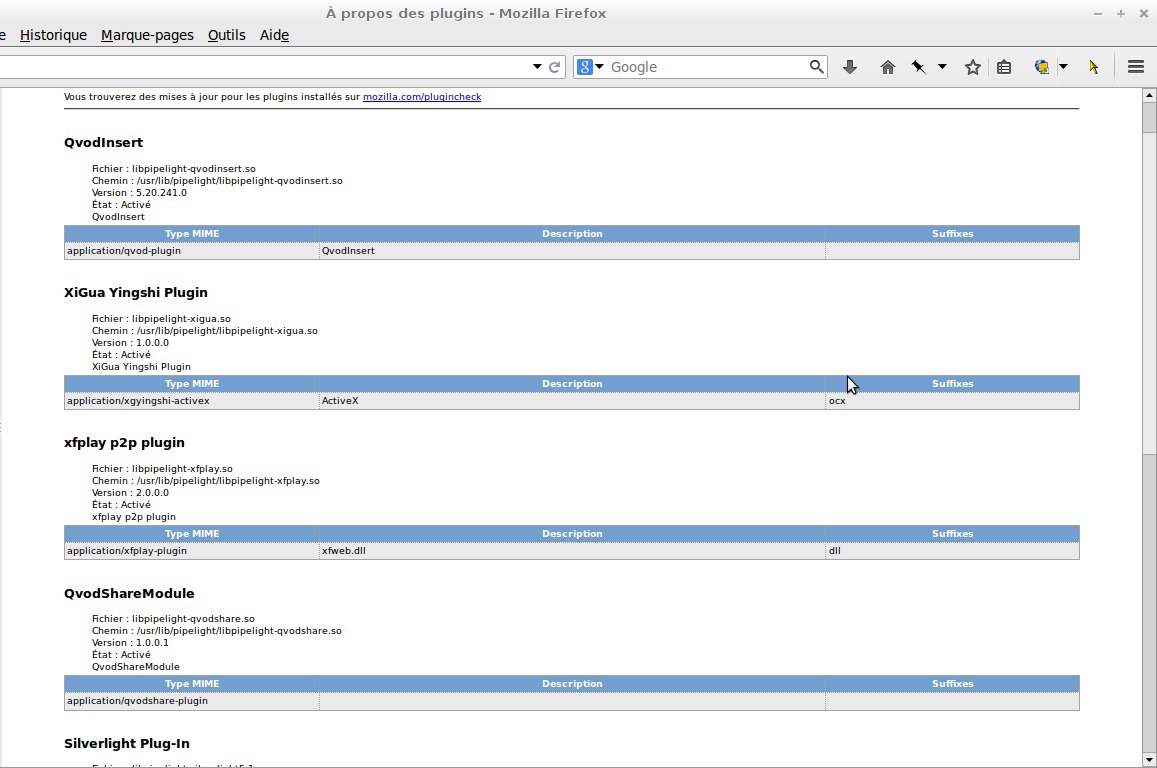Expand the globe extension dropdown arrow
This screenshot has width=1157, height=768.
tap(1063, 67)
